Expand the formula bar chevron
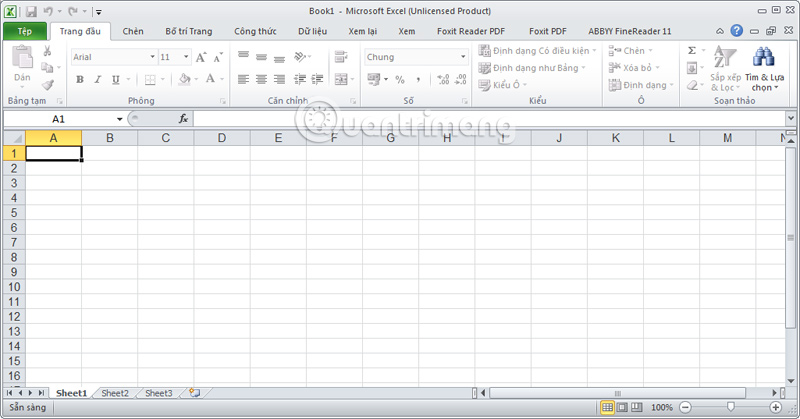The height and width of the screenshot is (419, 800). [x=790, y=118]
